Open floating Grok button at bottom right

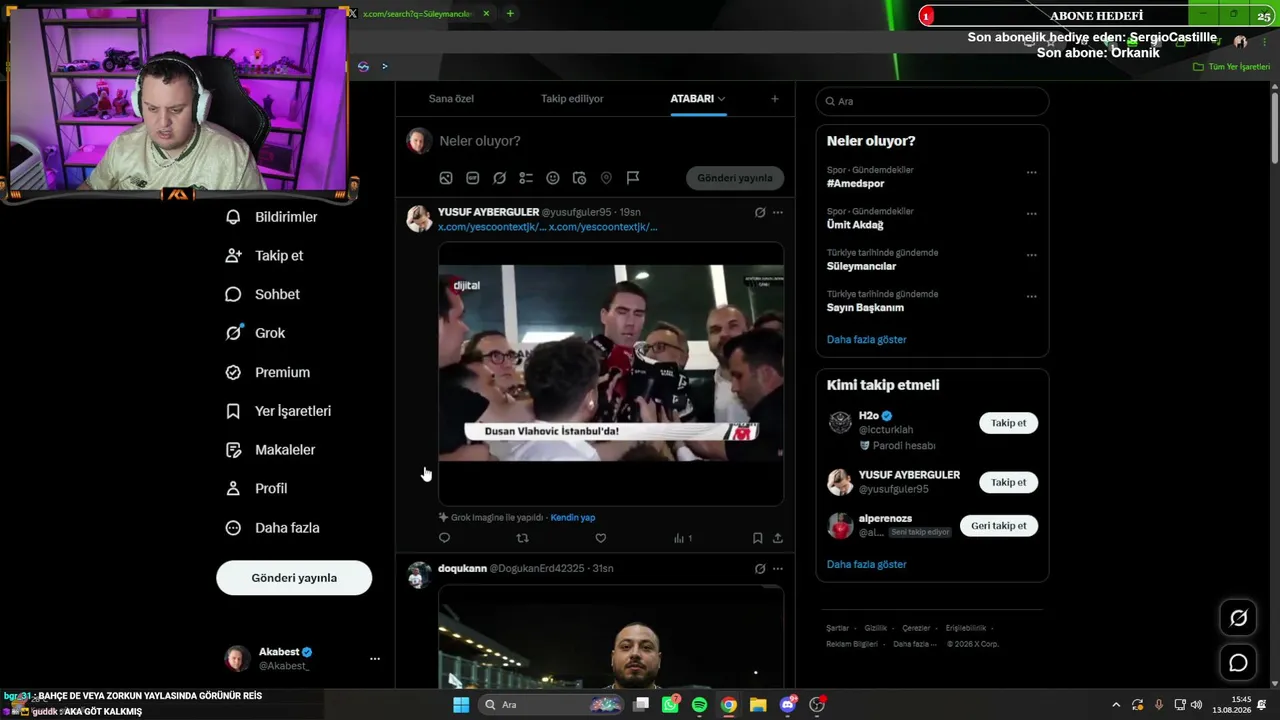coord(1238,618)
